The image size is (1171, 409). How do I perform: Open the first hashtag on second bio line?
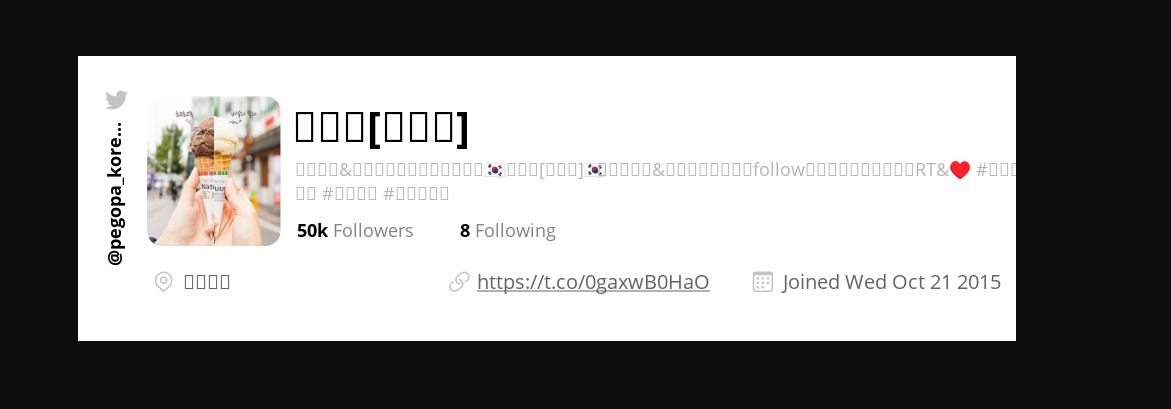(350, 193)
